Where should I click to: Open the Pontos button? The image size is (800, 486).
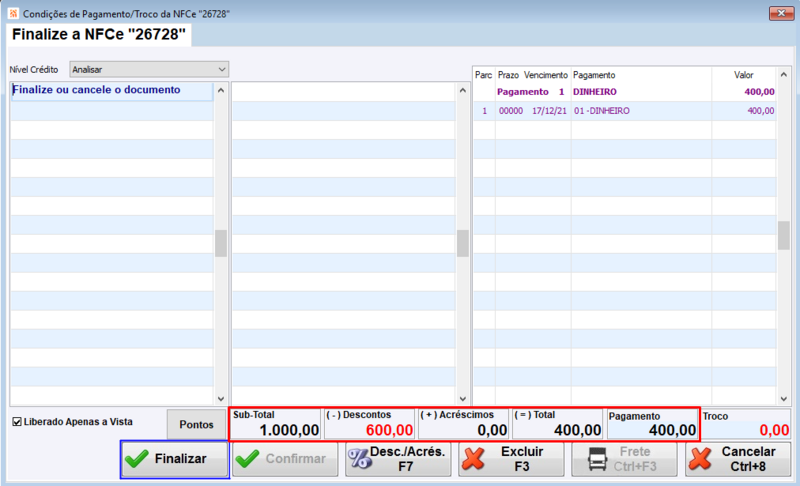(x=196, y=424)
